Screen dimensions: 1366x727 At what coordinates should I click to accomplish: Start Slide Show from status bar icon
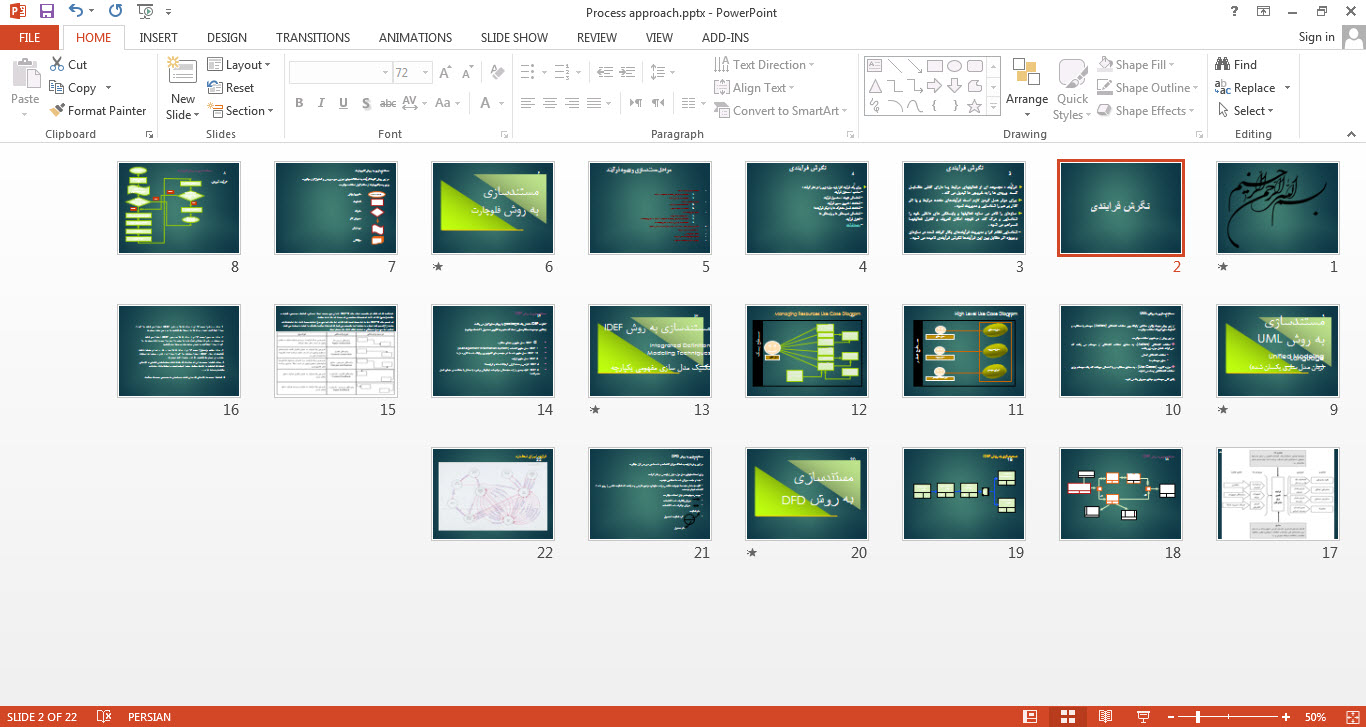pyautogui.click(x=1143, y=717)
